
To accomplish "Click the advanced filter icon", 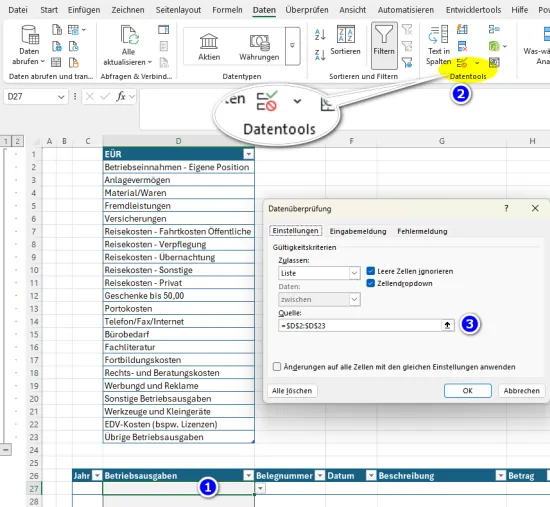I will point(407,62).
